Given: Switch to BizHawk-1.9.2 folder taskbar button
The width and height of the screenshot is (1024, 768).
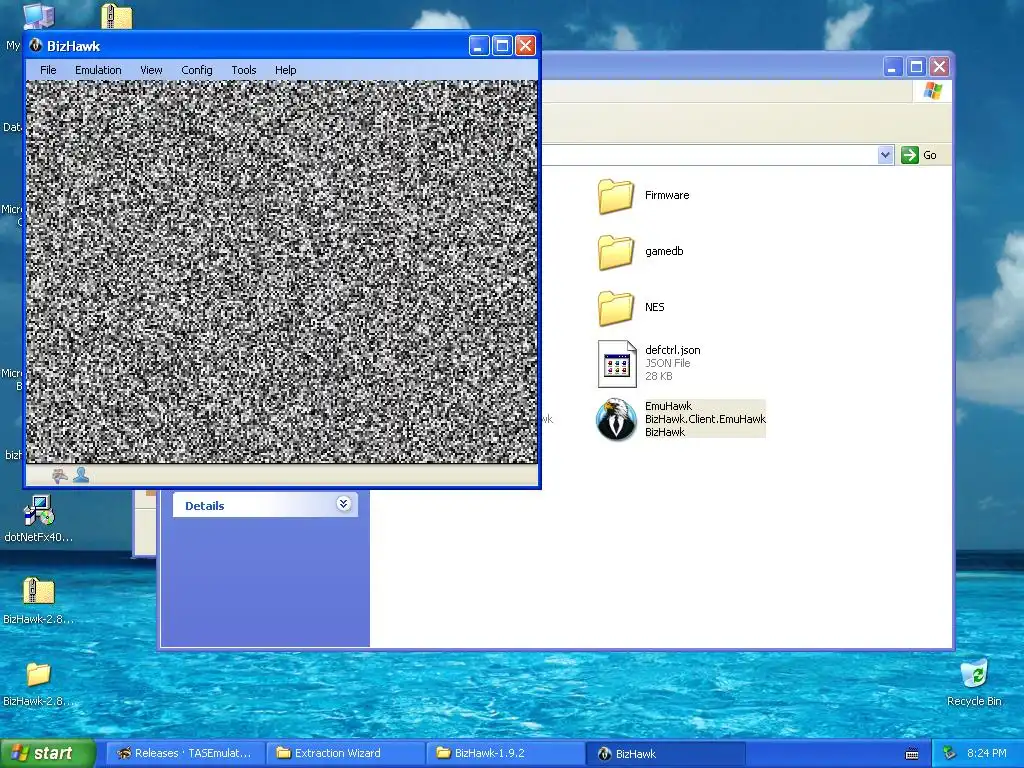Looking at the screenshot, I should tap(506, 753).
